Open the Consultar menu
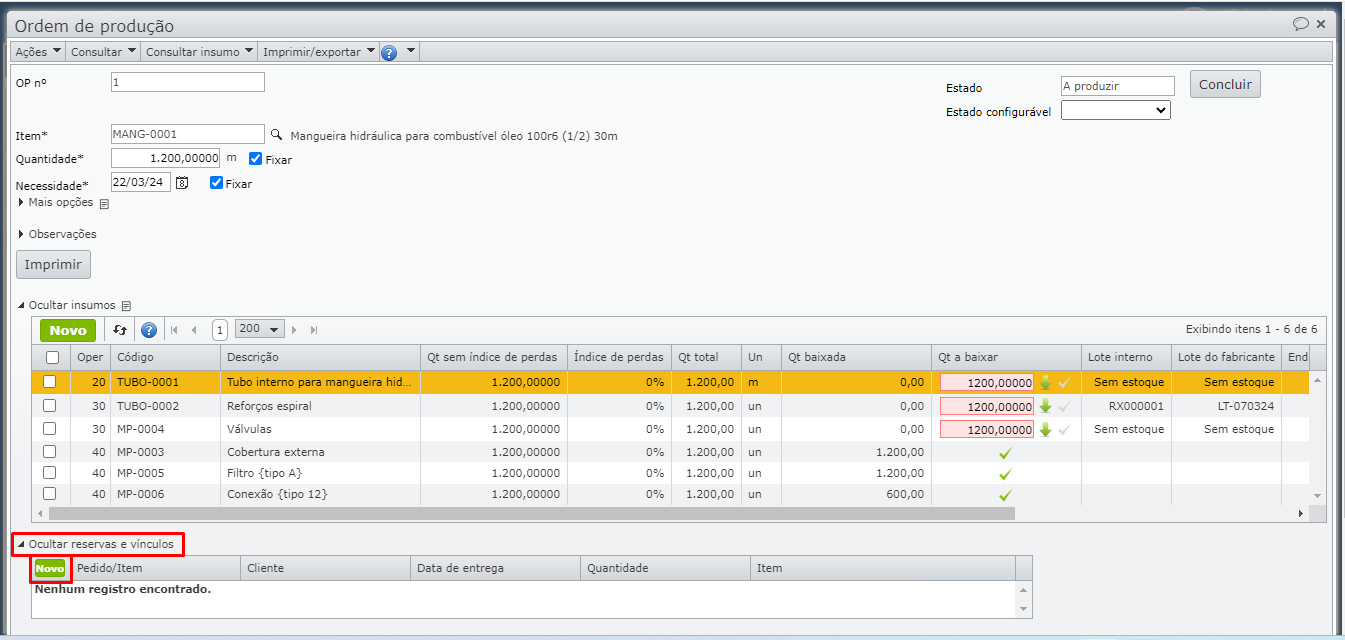The image size is (1345, 640). [x=103, y=52]
